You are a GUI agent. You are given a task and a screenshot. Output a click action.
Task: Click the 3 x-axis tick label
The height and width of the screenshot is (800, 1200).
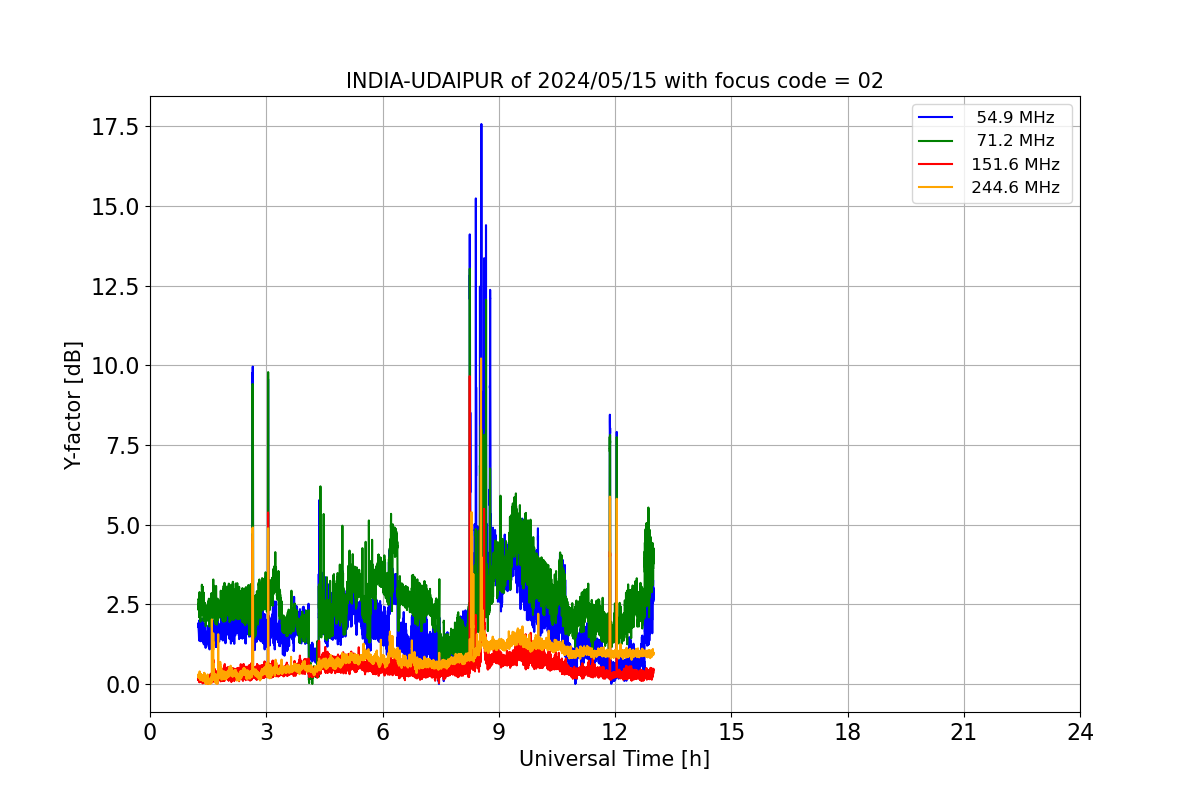point(266,732)
